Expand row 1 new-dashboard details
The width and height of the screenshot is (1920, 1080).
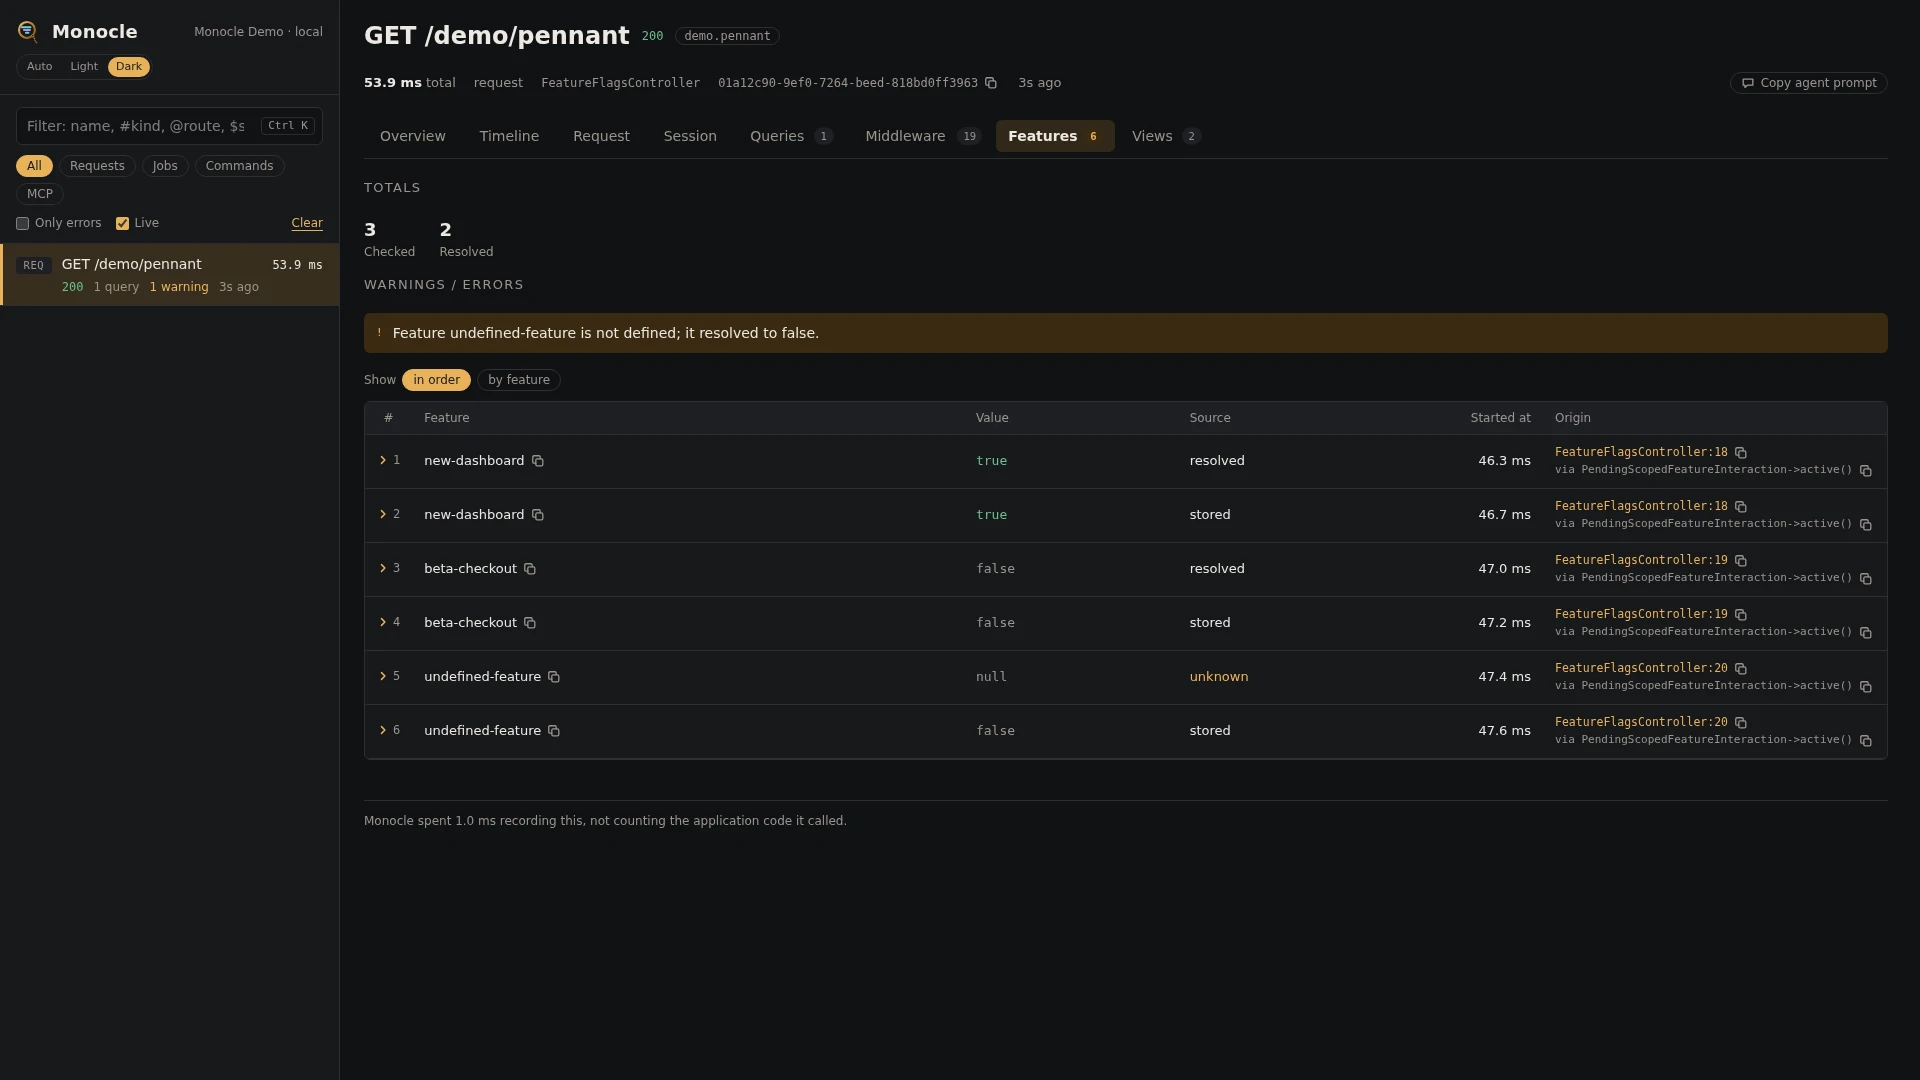(383, 461)
